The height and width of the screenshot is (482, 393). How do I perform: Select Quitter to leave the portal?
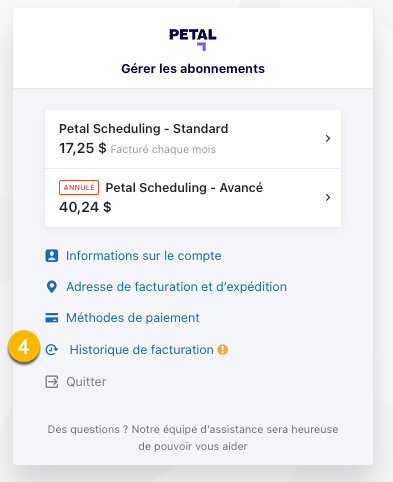[86, 382]
